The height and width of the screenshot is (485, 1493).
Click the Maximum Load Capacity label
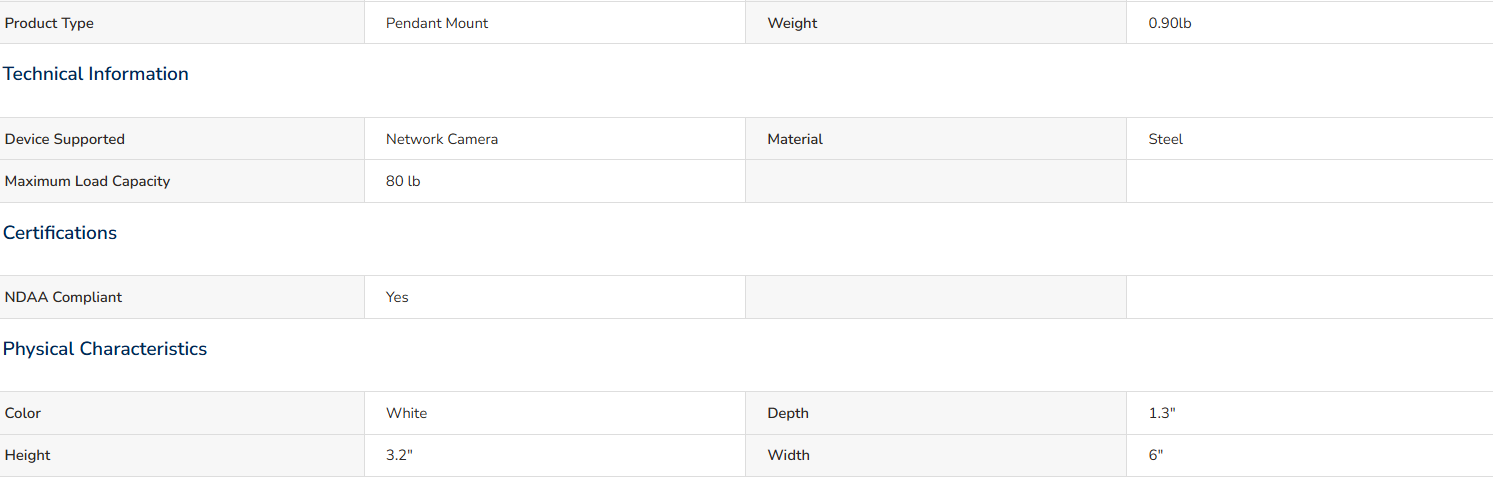(88, 181)
